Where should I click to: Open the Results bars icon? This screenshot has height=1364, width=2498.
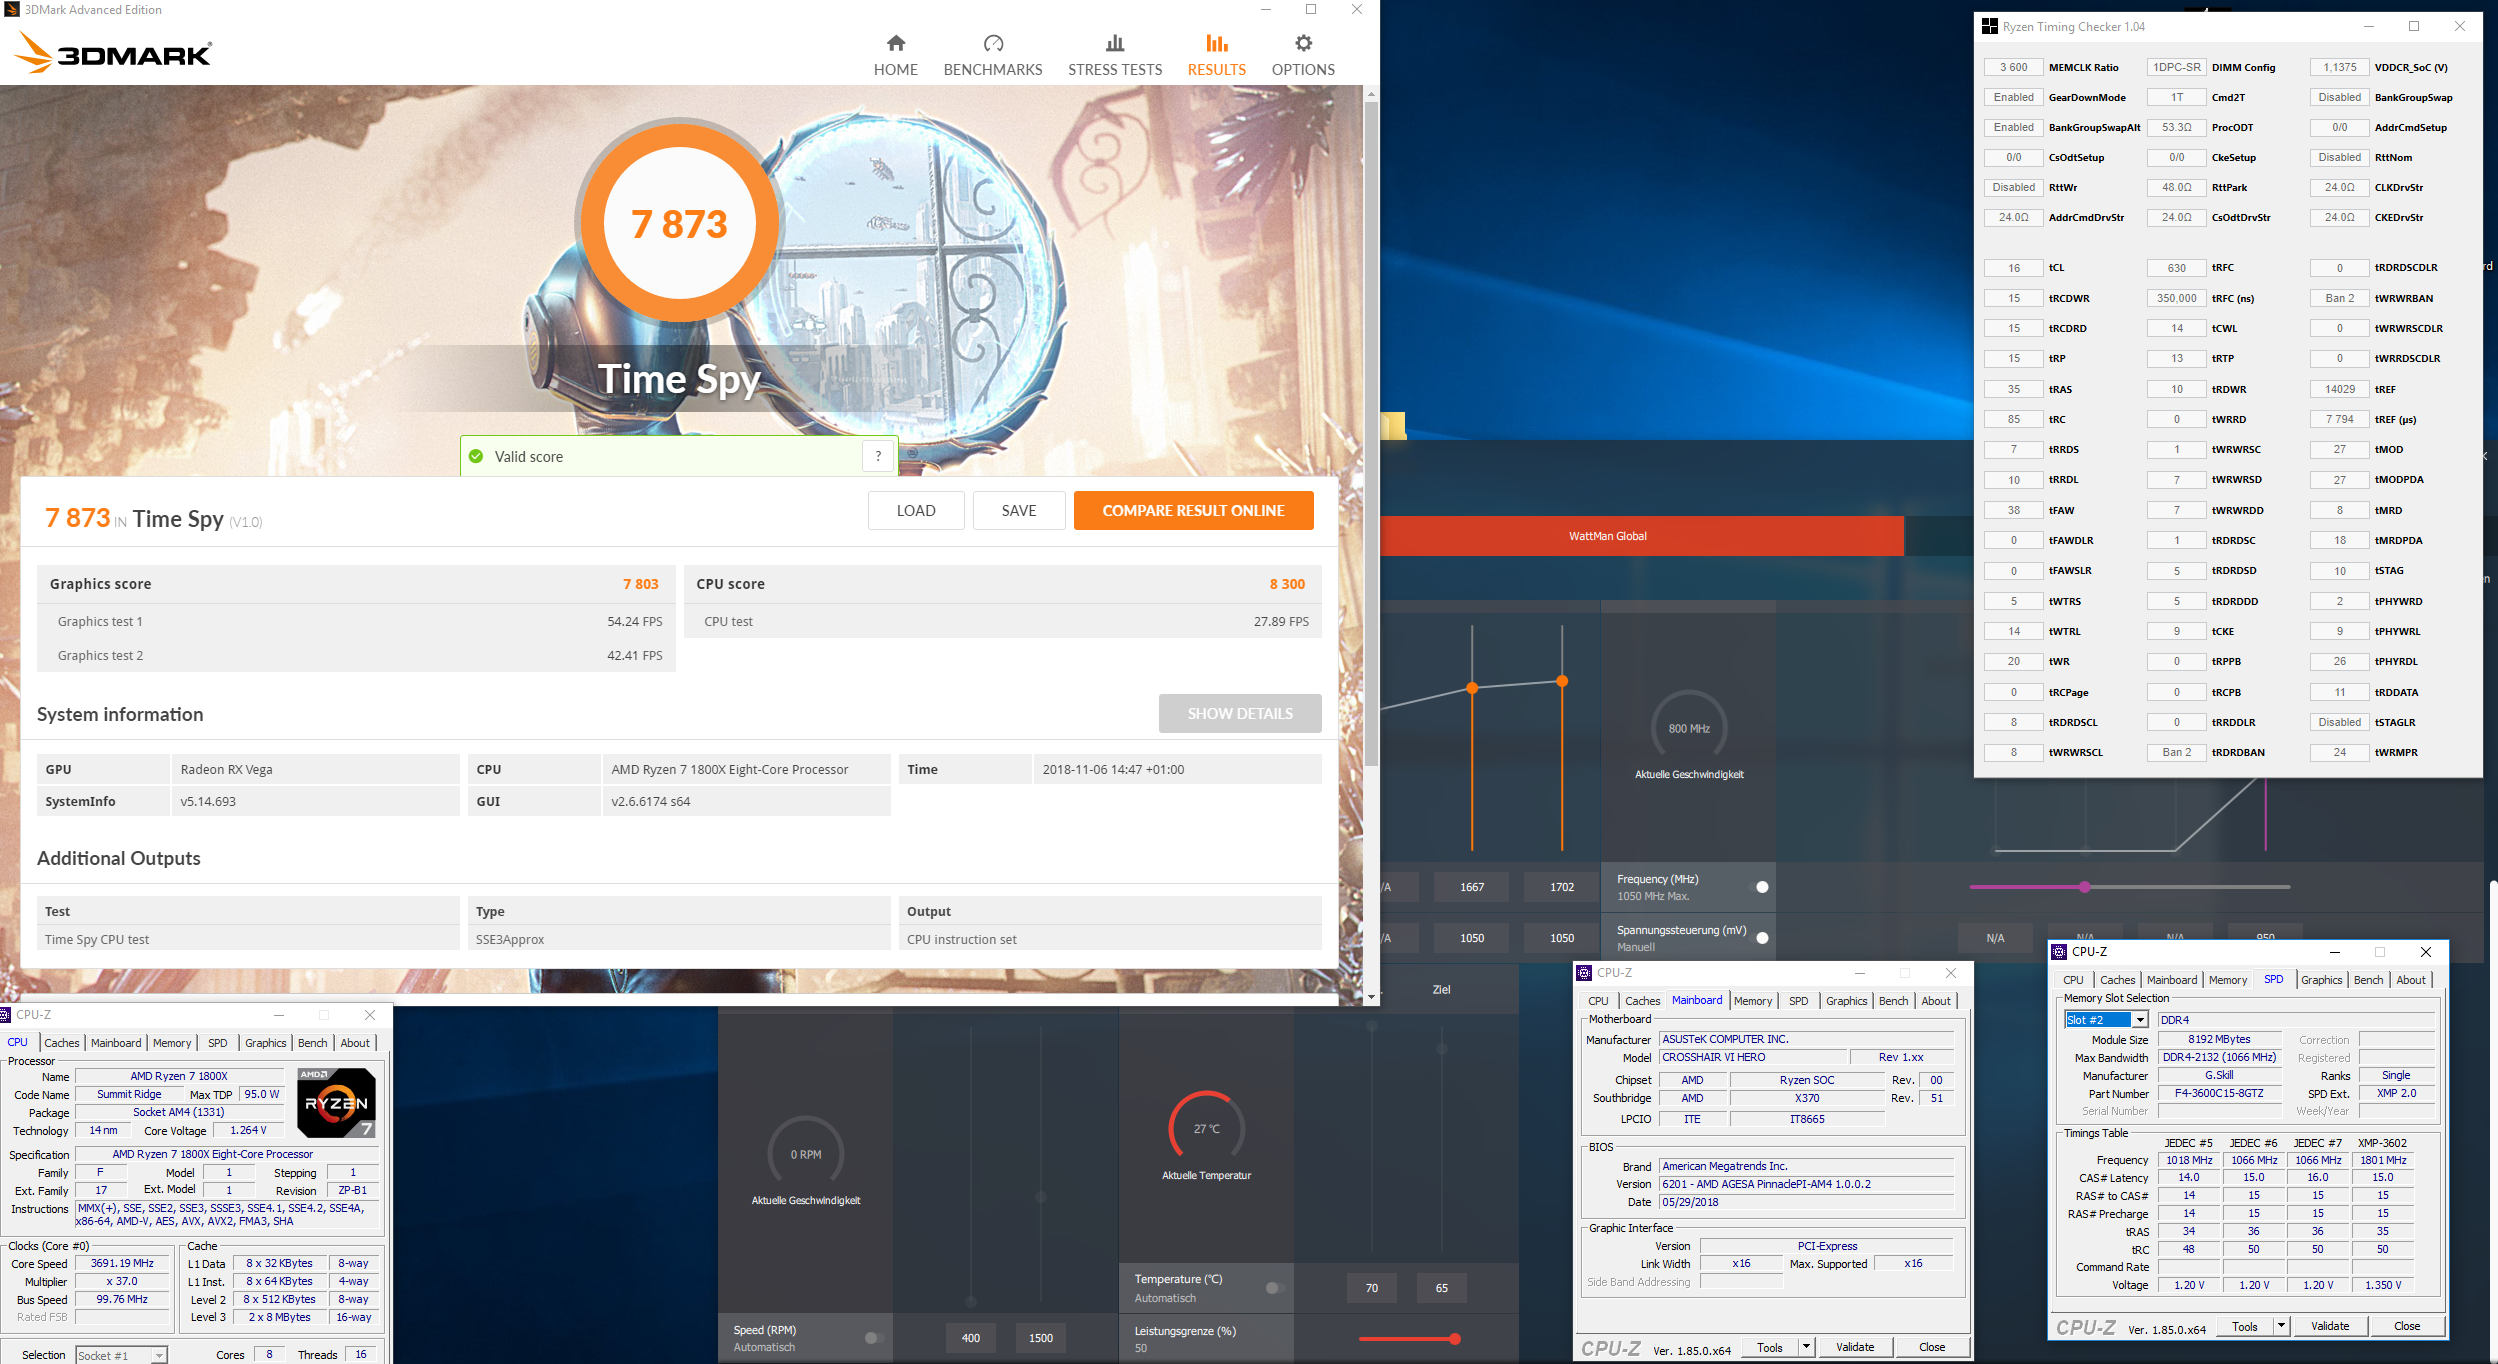point(1216,44)
